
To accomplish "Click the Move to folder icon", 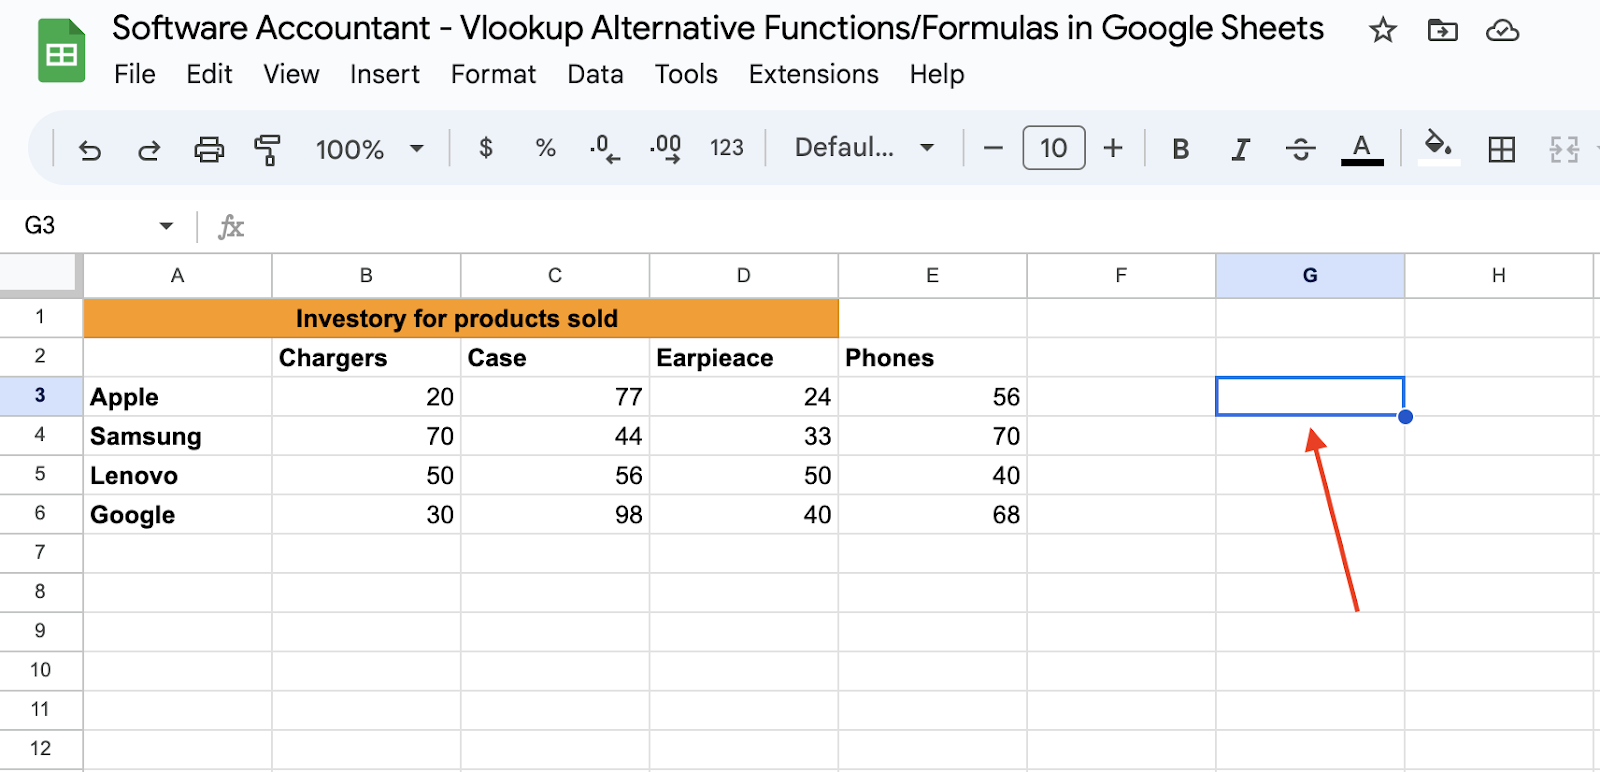I will (x=1442, y=30).
